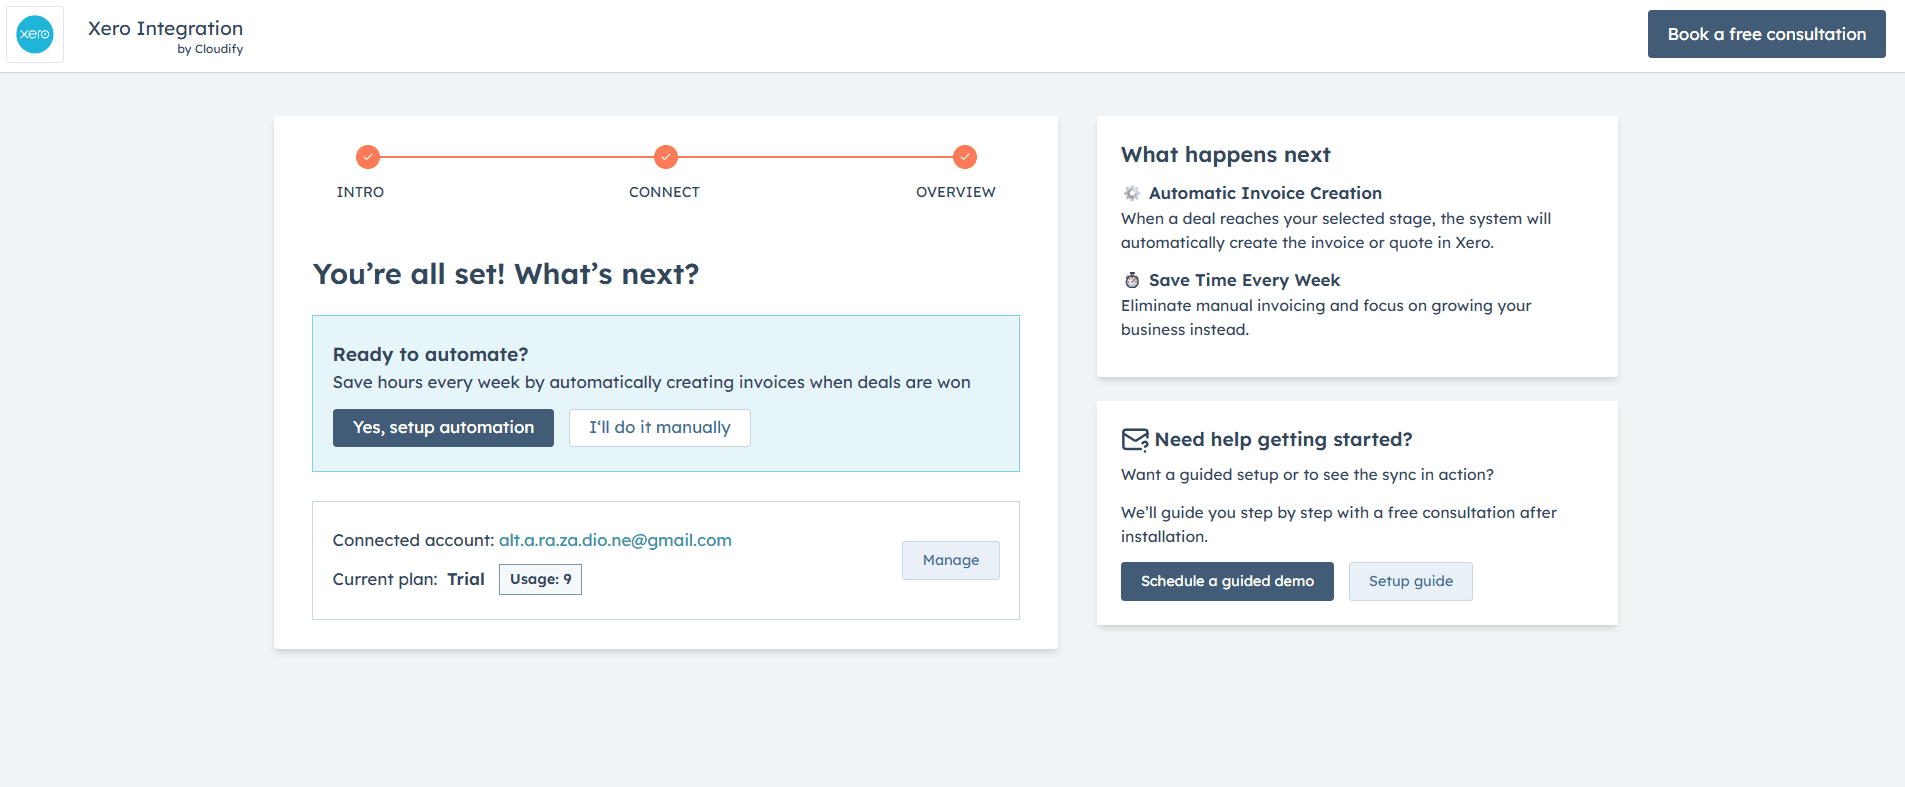This screenshot has width=1905, height=787.
Task: Click the 'Automatic Invoice Creation' title
Action: [x=1265, y=193]
